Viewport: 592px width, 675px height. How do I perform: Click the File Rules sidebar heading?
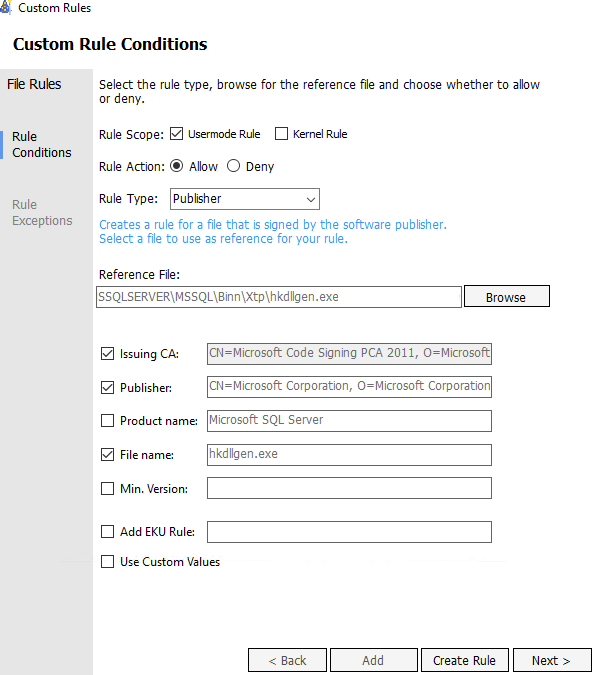pyautogui.click(x=34, y=84)
